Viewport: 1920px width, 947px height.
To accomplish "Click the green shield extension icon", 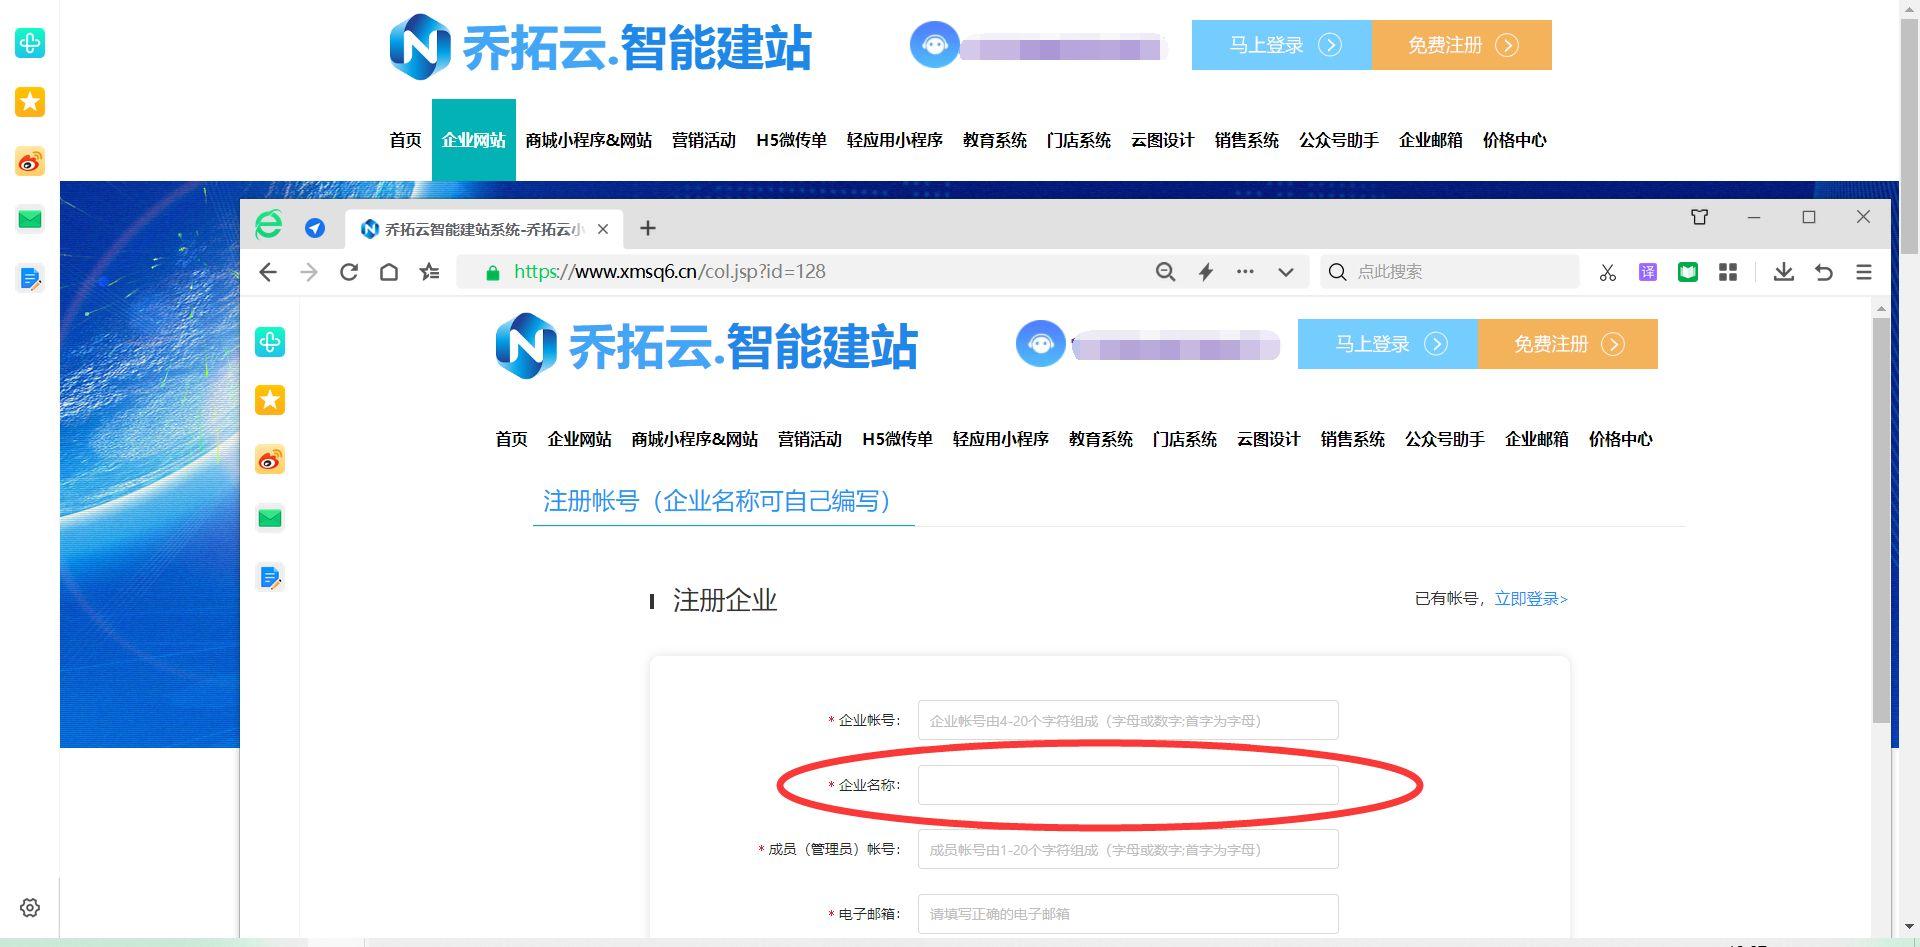I will point(1688,272).
